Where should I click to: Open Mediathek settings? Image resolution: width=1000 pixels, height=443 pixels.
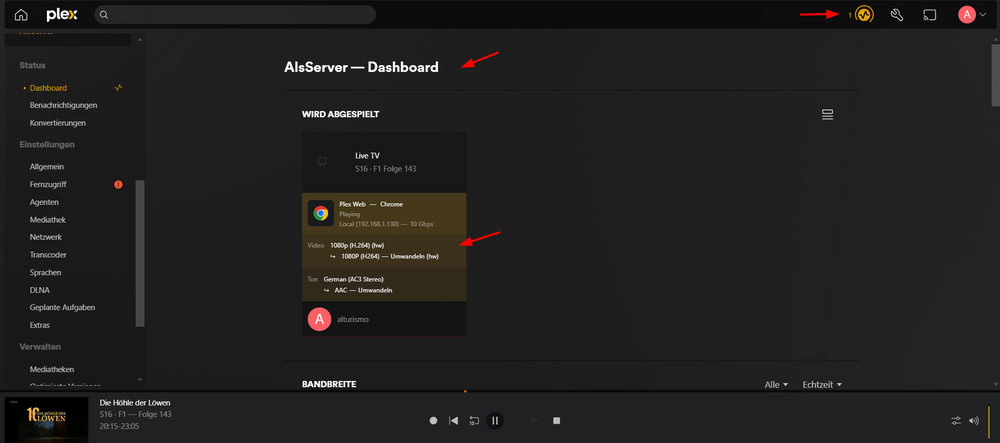[x=48, y=219]
